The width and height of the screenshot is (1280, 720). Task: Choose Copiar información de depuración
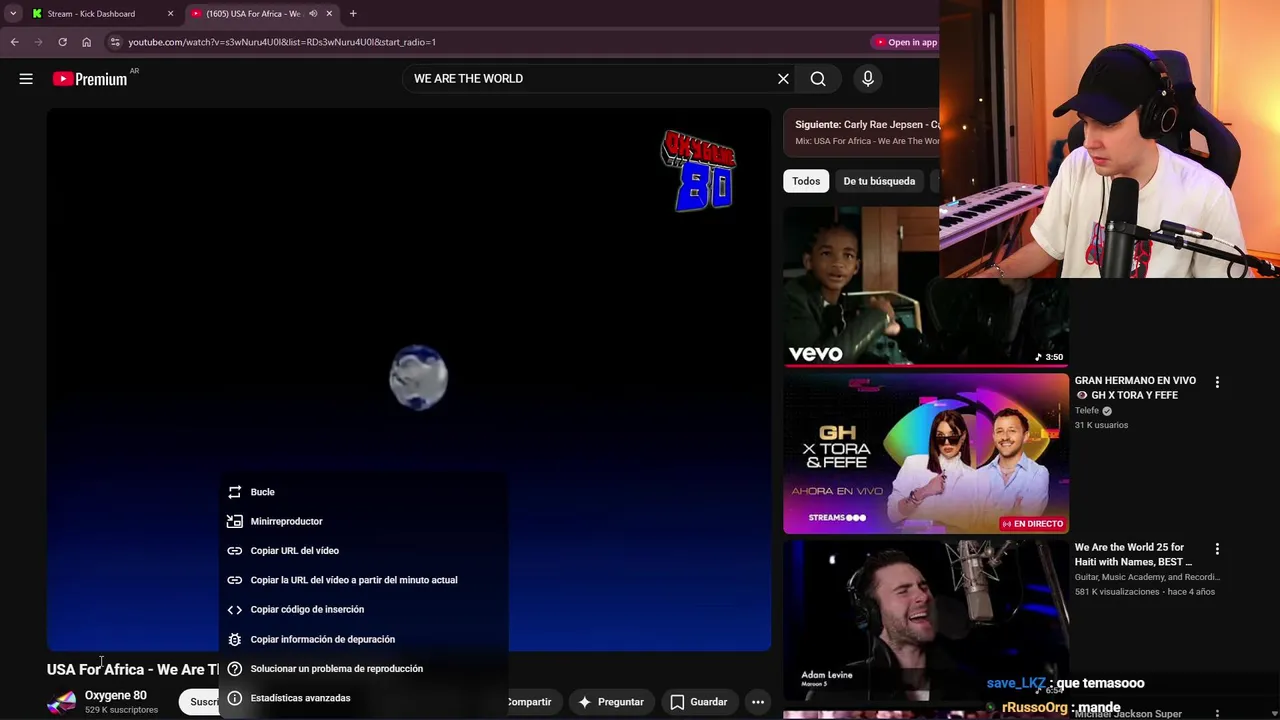coord(364,639)
